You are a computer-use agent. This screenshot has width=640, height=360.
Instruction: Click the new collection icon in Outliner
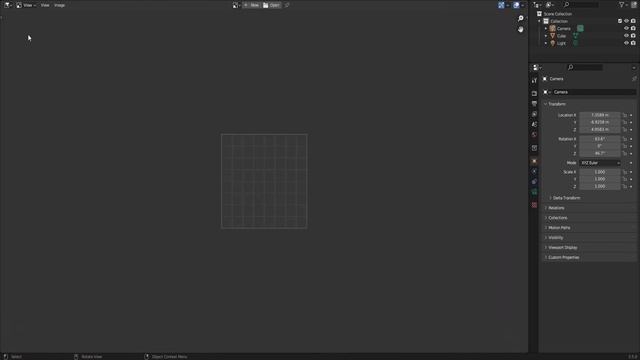[634, 5]
